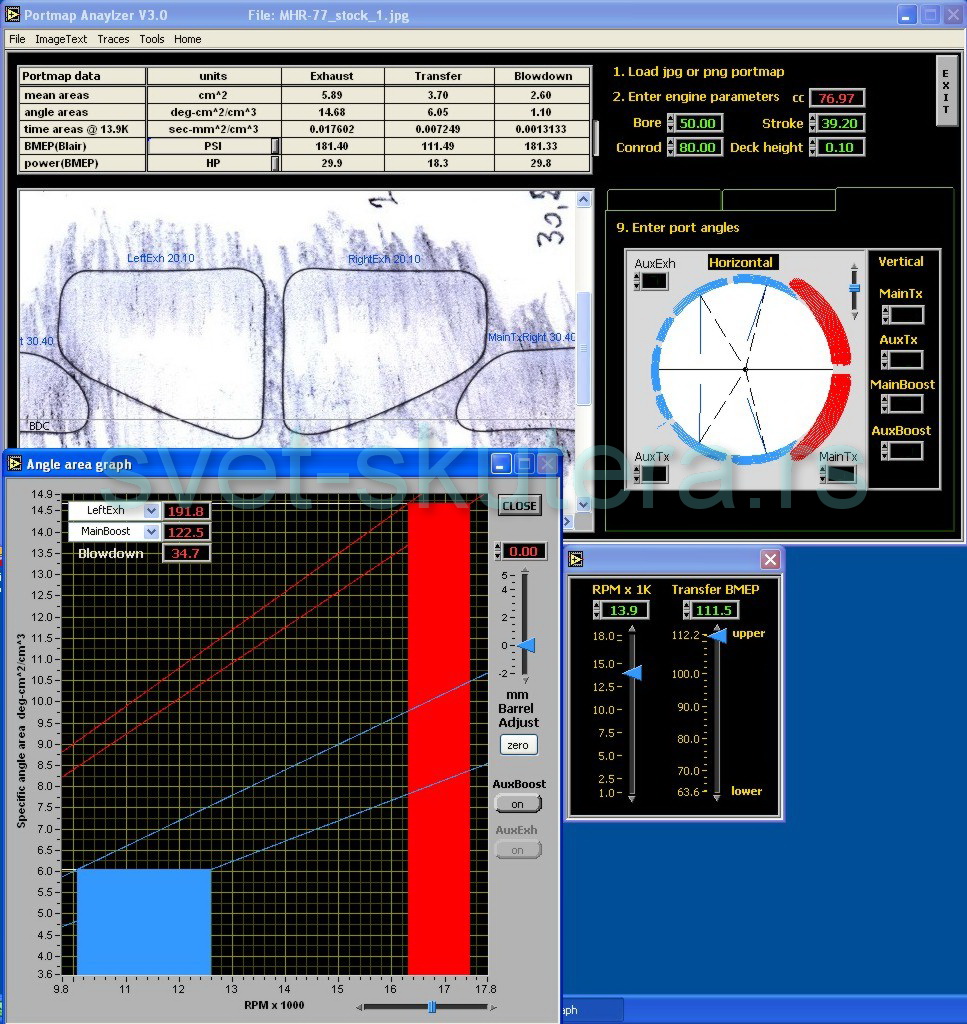Click the MainTx horizontal angle field
This screenshot has height=1024, width=967.
(842, 475)
